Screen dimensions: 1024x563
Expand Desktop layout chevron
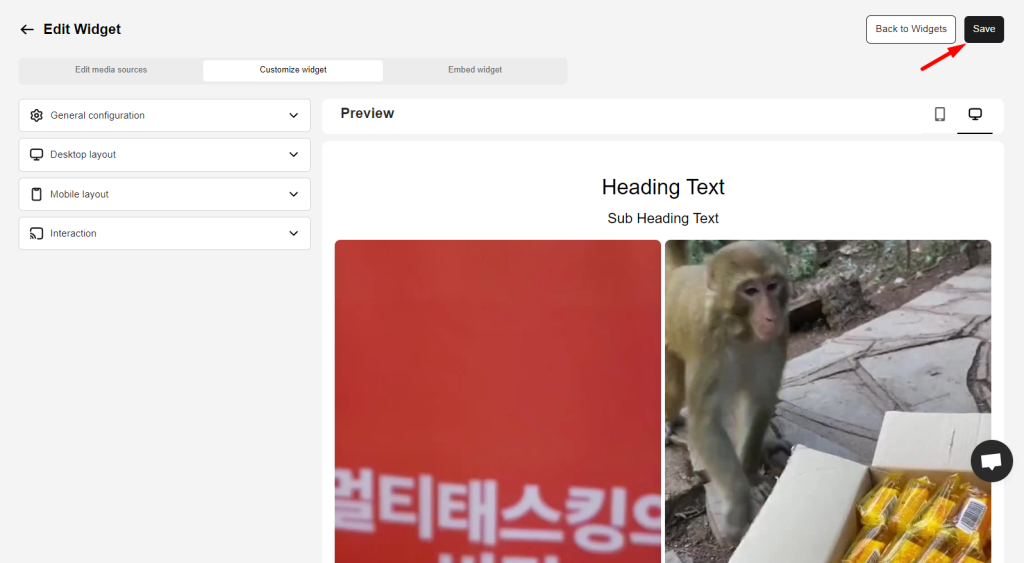294,155
